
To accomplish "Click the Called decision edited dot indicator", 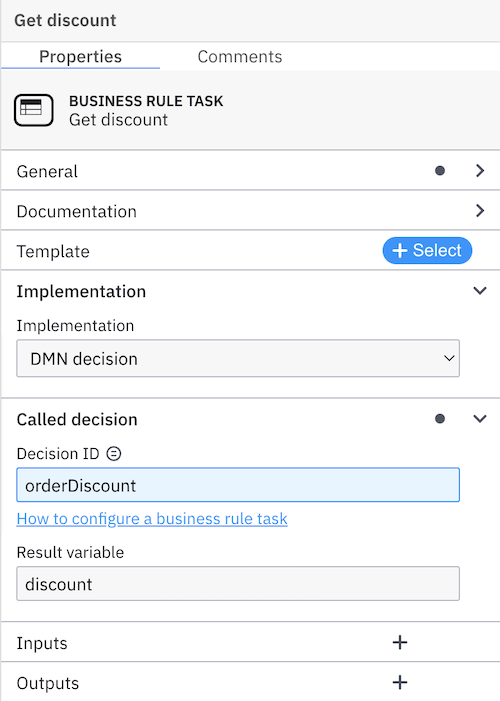I will (x=440, y=419).
